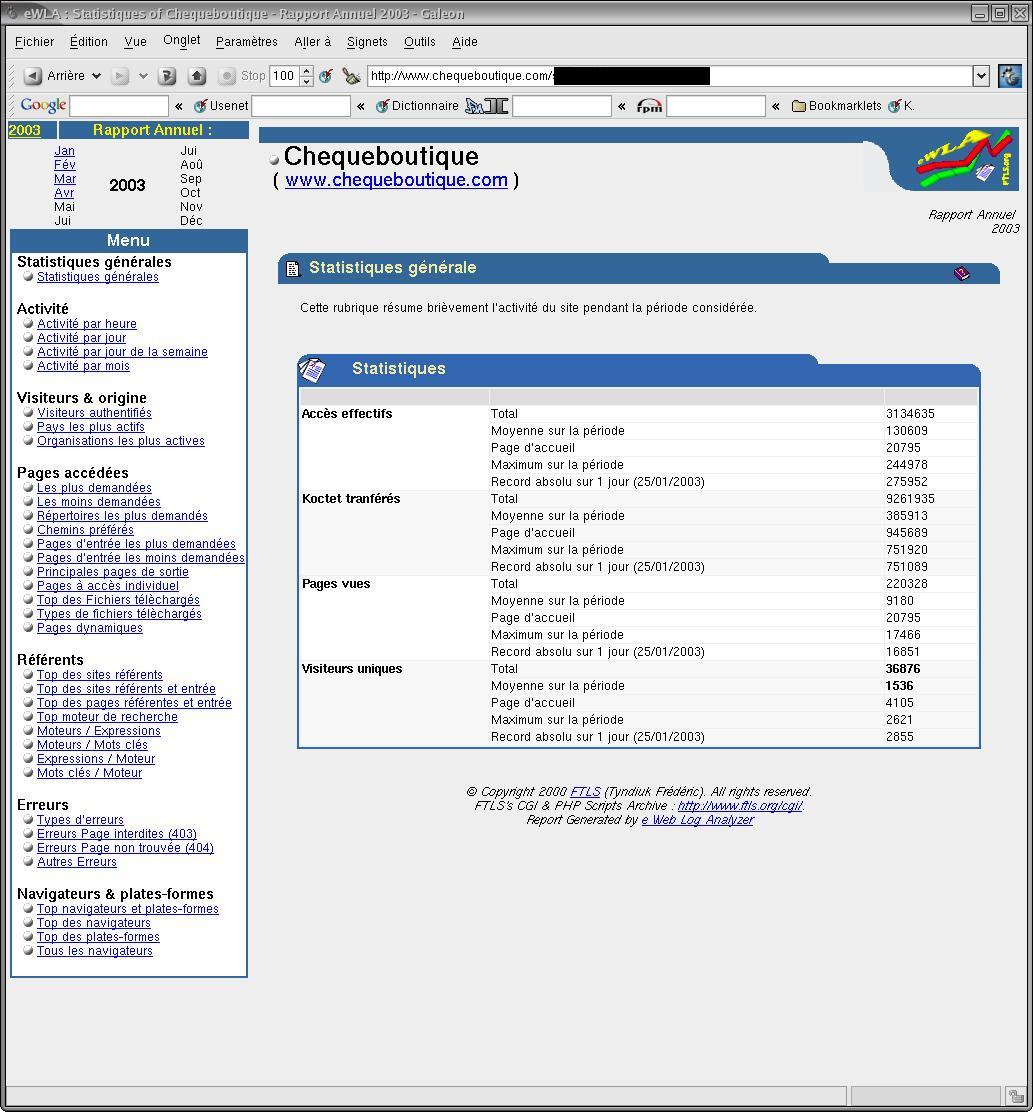
Task: Open the Paramètres menu
Action: tap(247, 42)
